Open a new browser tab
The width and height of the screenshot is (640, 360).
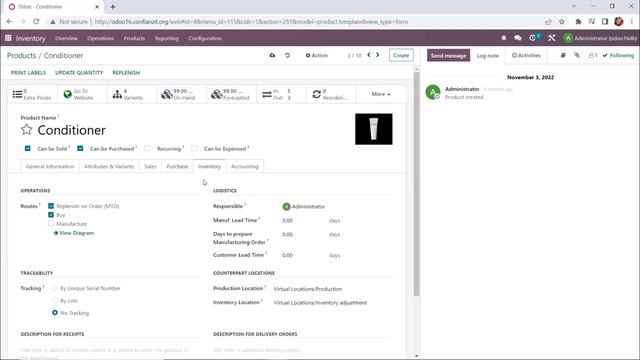click(x=113, y=7)
